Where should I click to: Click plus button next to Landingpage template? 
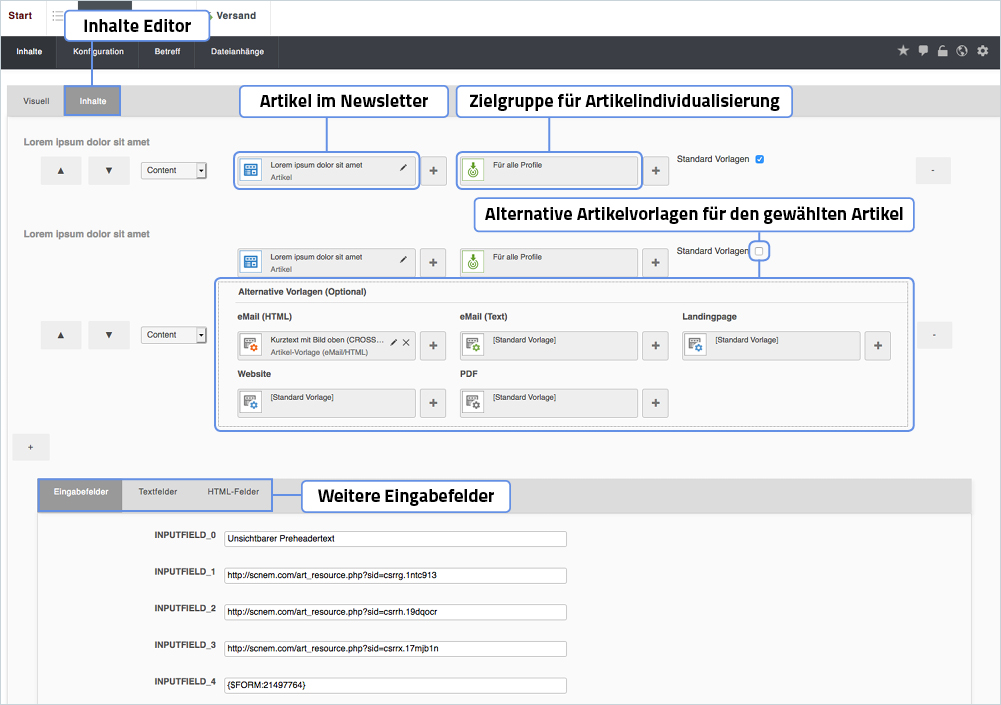[x=877, y=345]
